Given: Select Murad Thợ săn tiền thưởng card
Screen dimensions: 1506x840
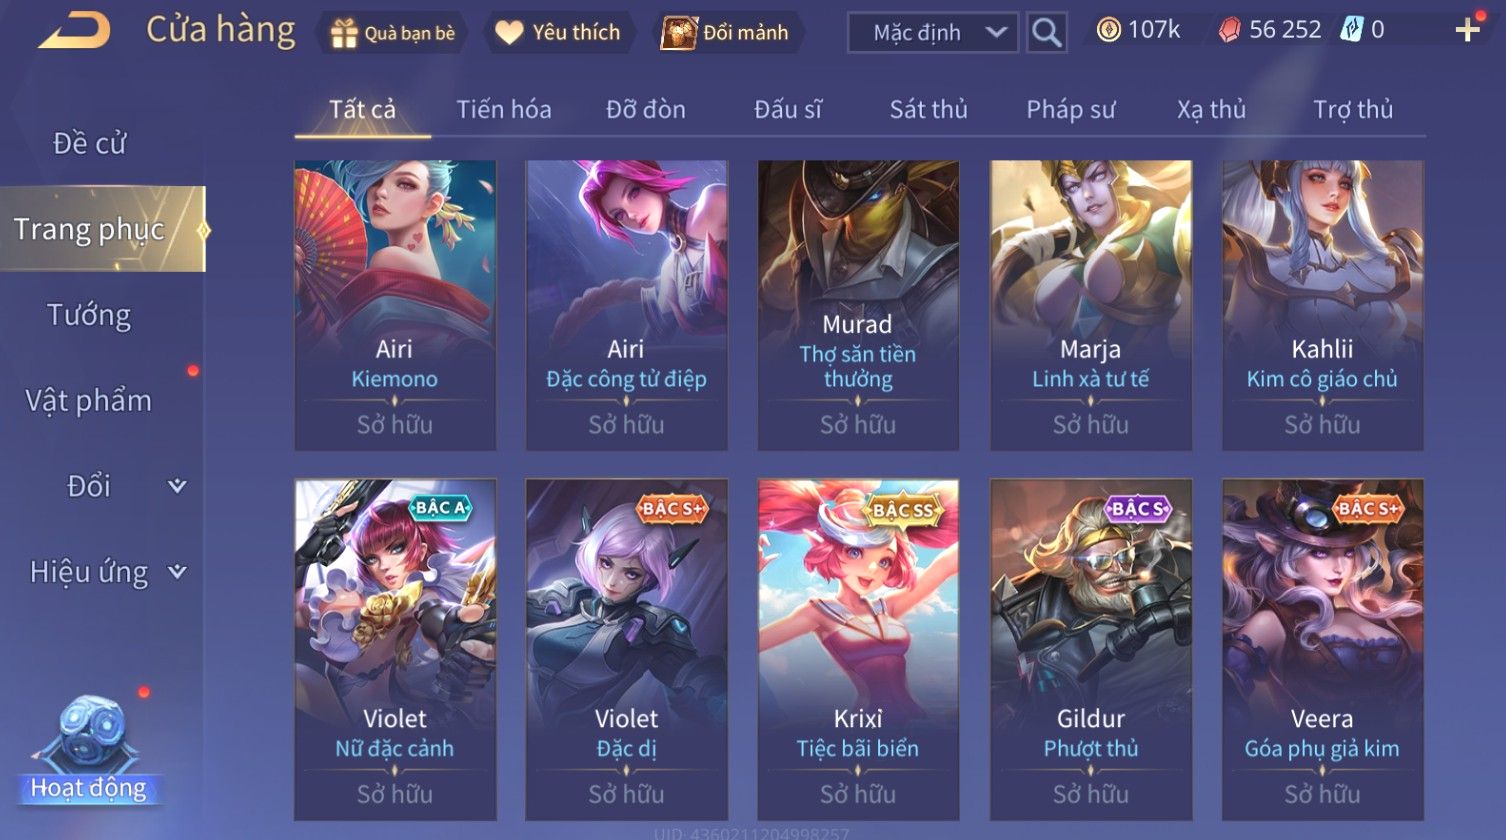Looking at the screenshot, I should (x=858, y=305).
